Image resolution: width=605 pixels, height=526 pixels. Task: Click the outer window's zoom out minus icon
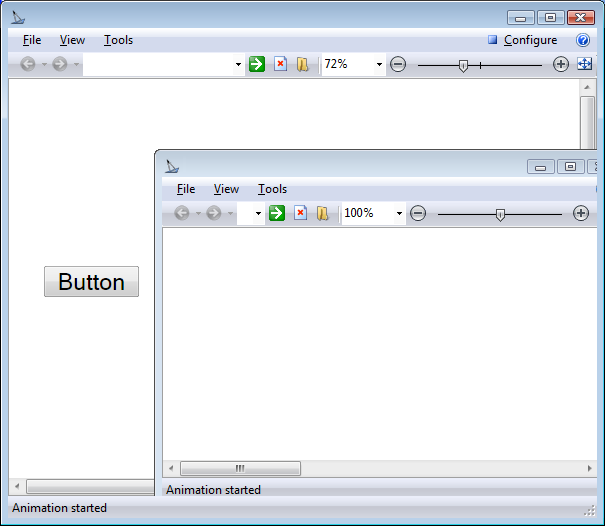pyautogui.click(x=398, y=64)
